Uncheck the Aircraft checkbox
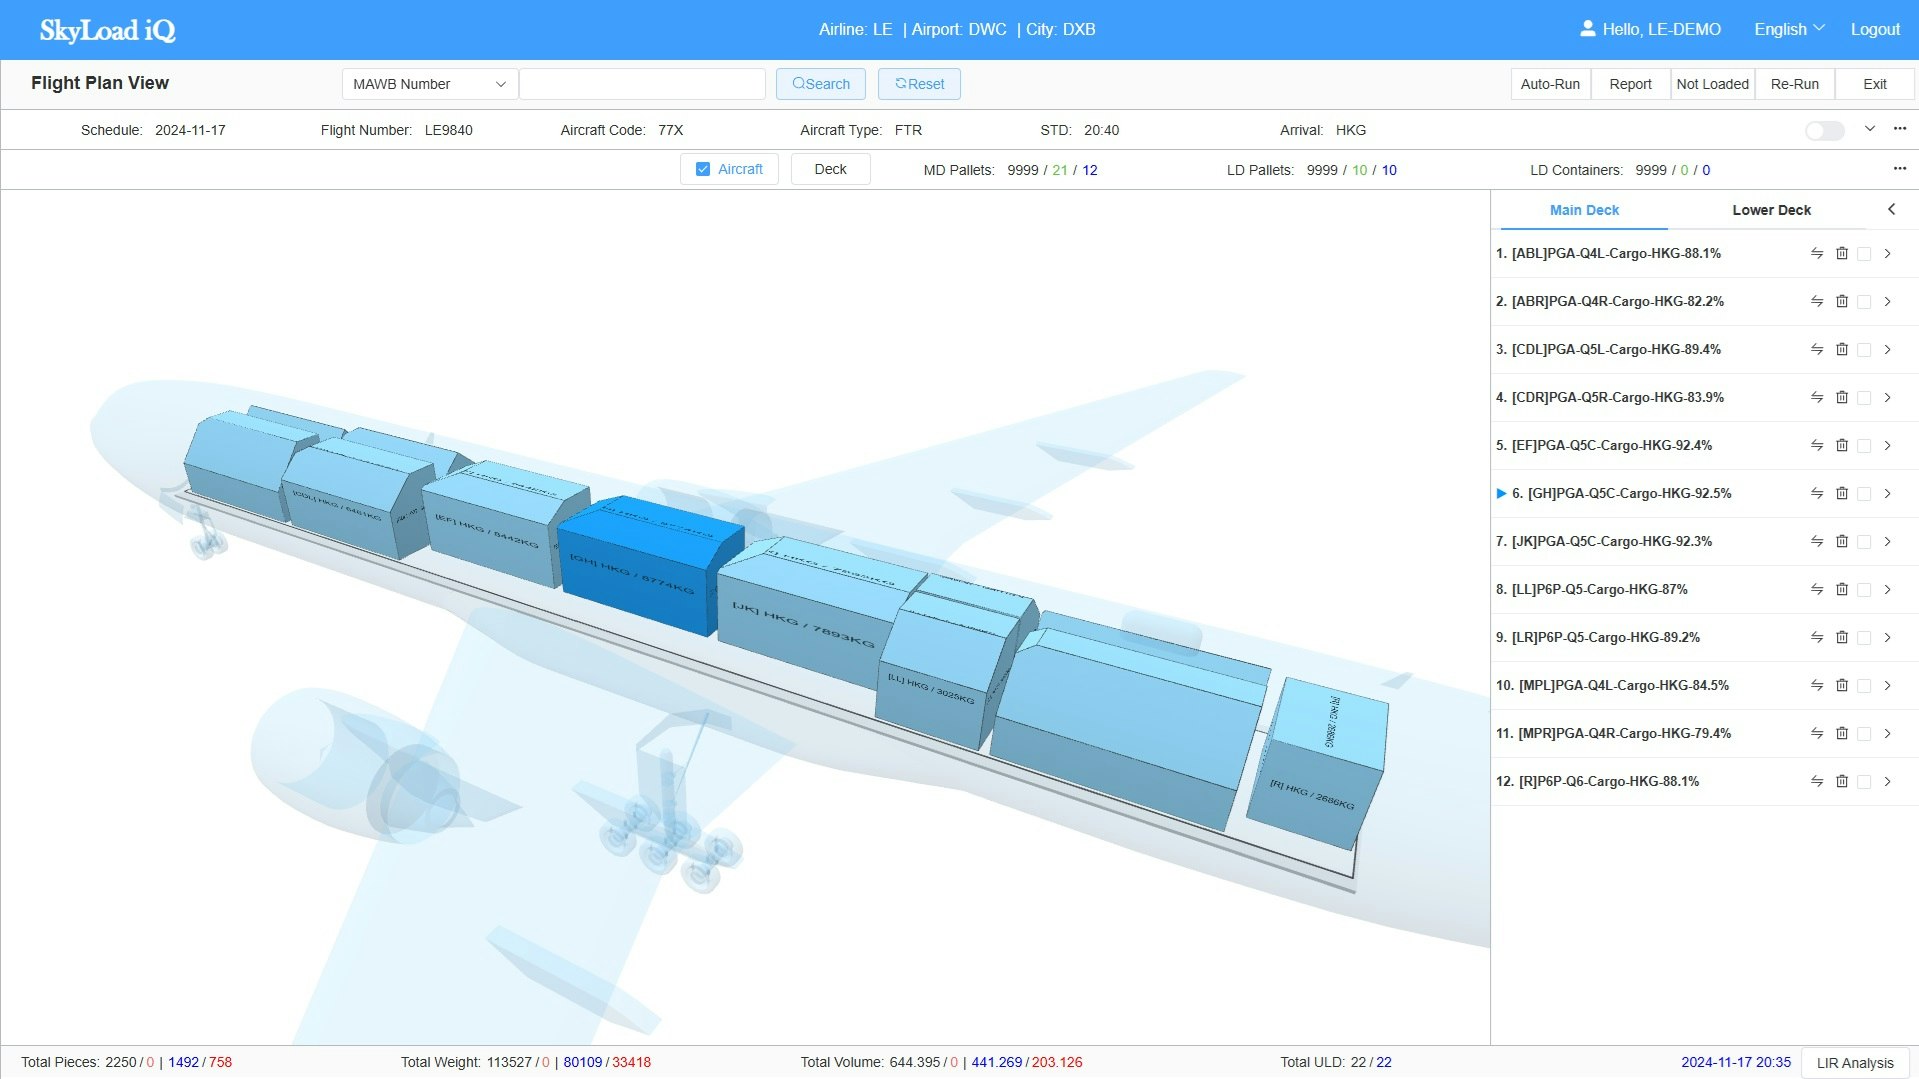 (x=703, y=170)
